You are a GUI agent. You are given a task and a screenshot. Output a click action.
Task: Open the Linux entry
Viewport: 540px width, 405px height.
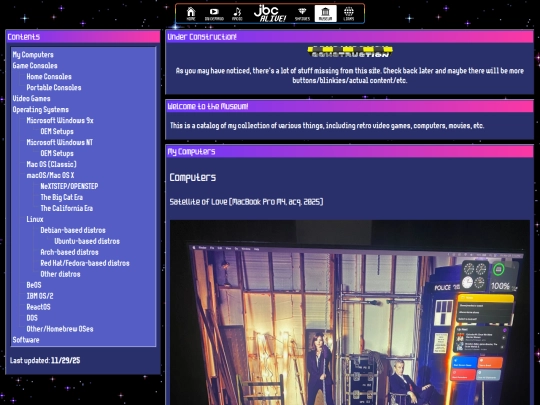coord(35,219)
